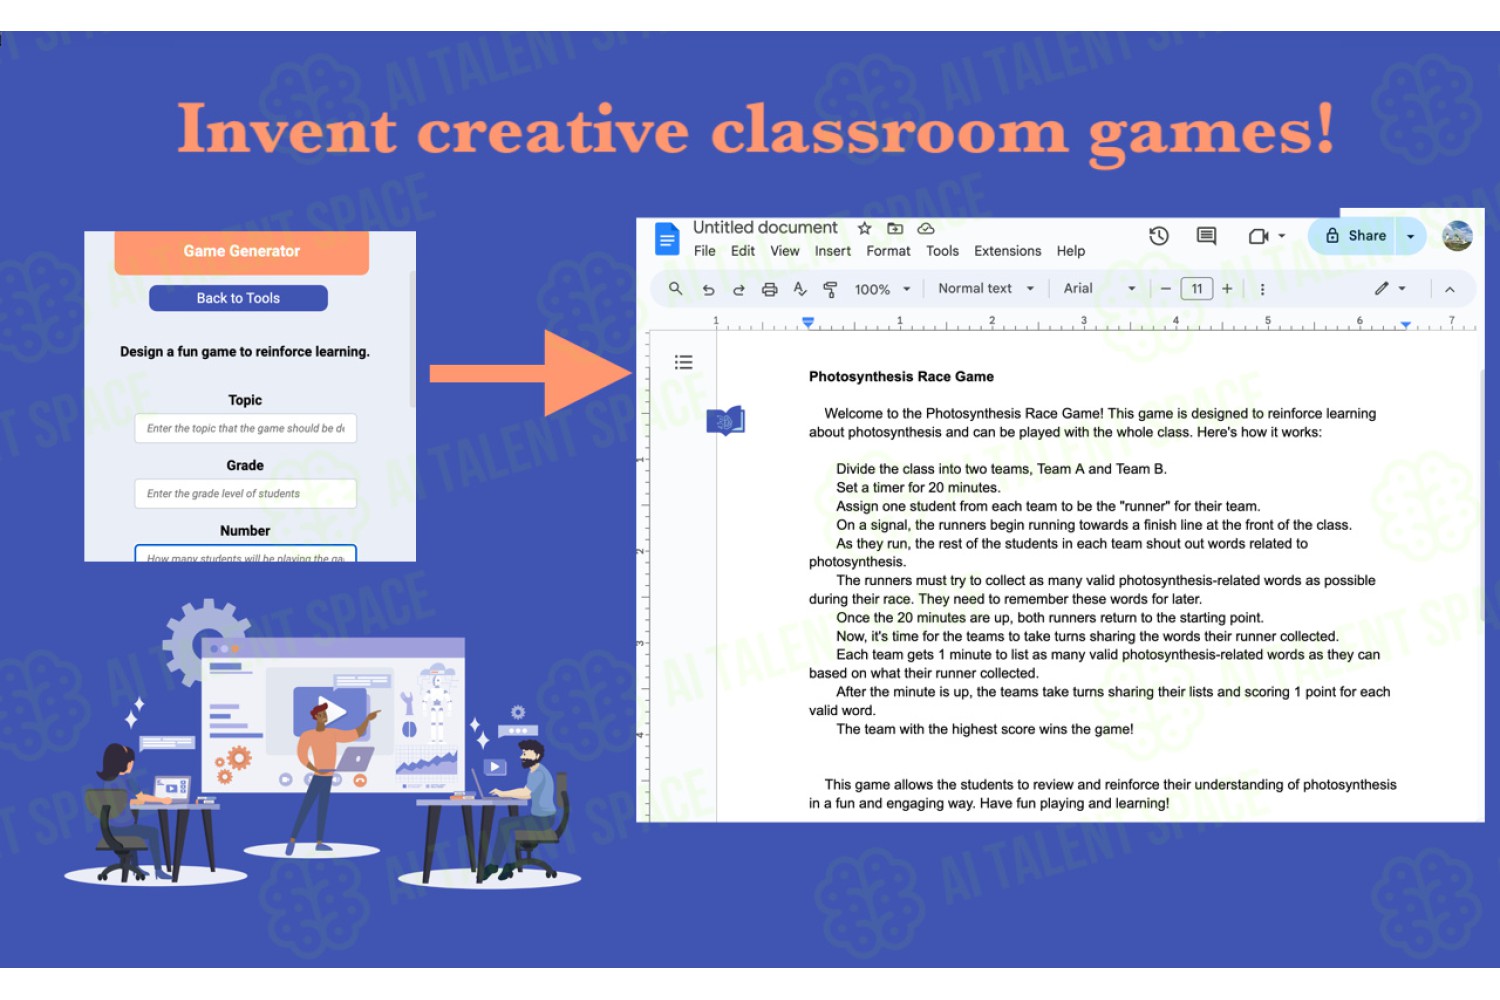Click the Grade input field
The width and height of the screenshot is (1500, 1000).
[x=245, y=493]
